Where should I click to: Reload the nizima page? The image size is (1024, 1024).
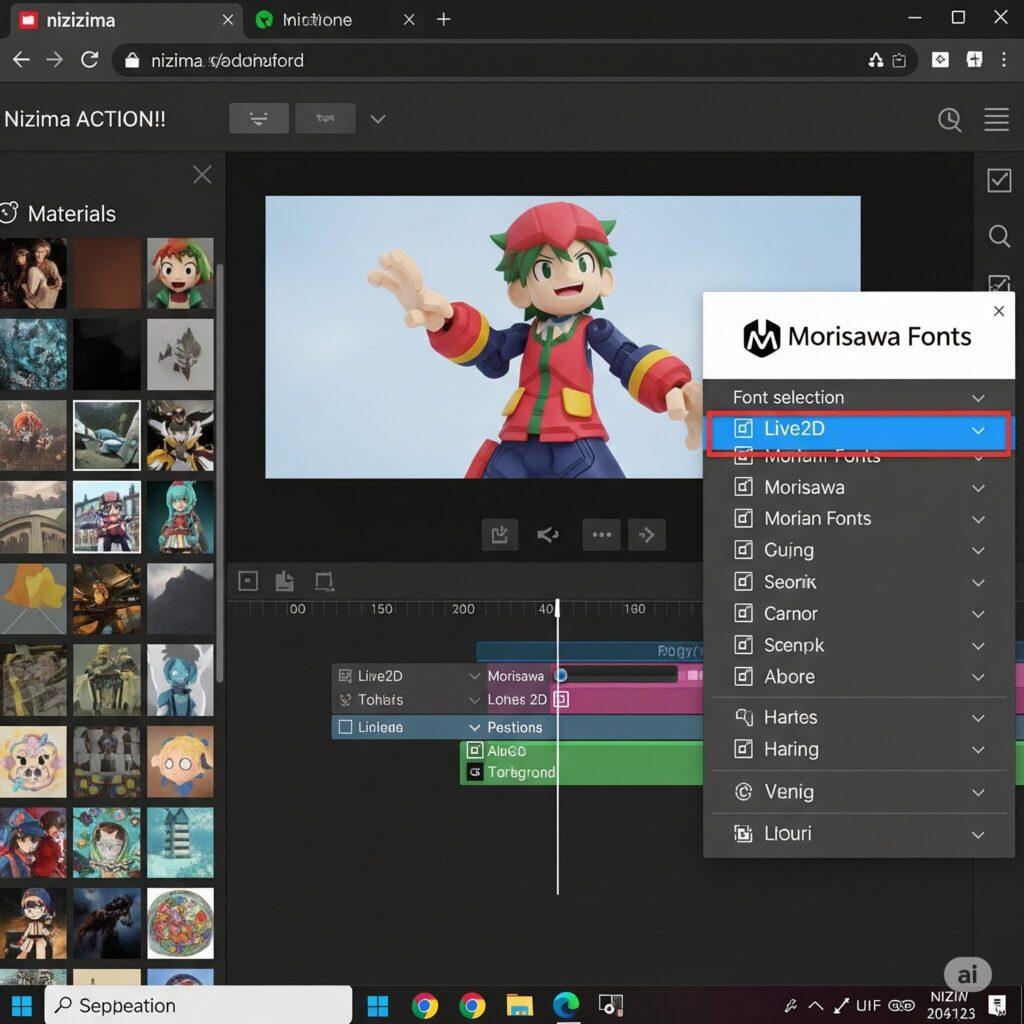point(89,60)
